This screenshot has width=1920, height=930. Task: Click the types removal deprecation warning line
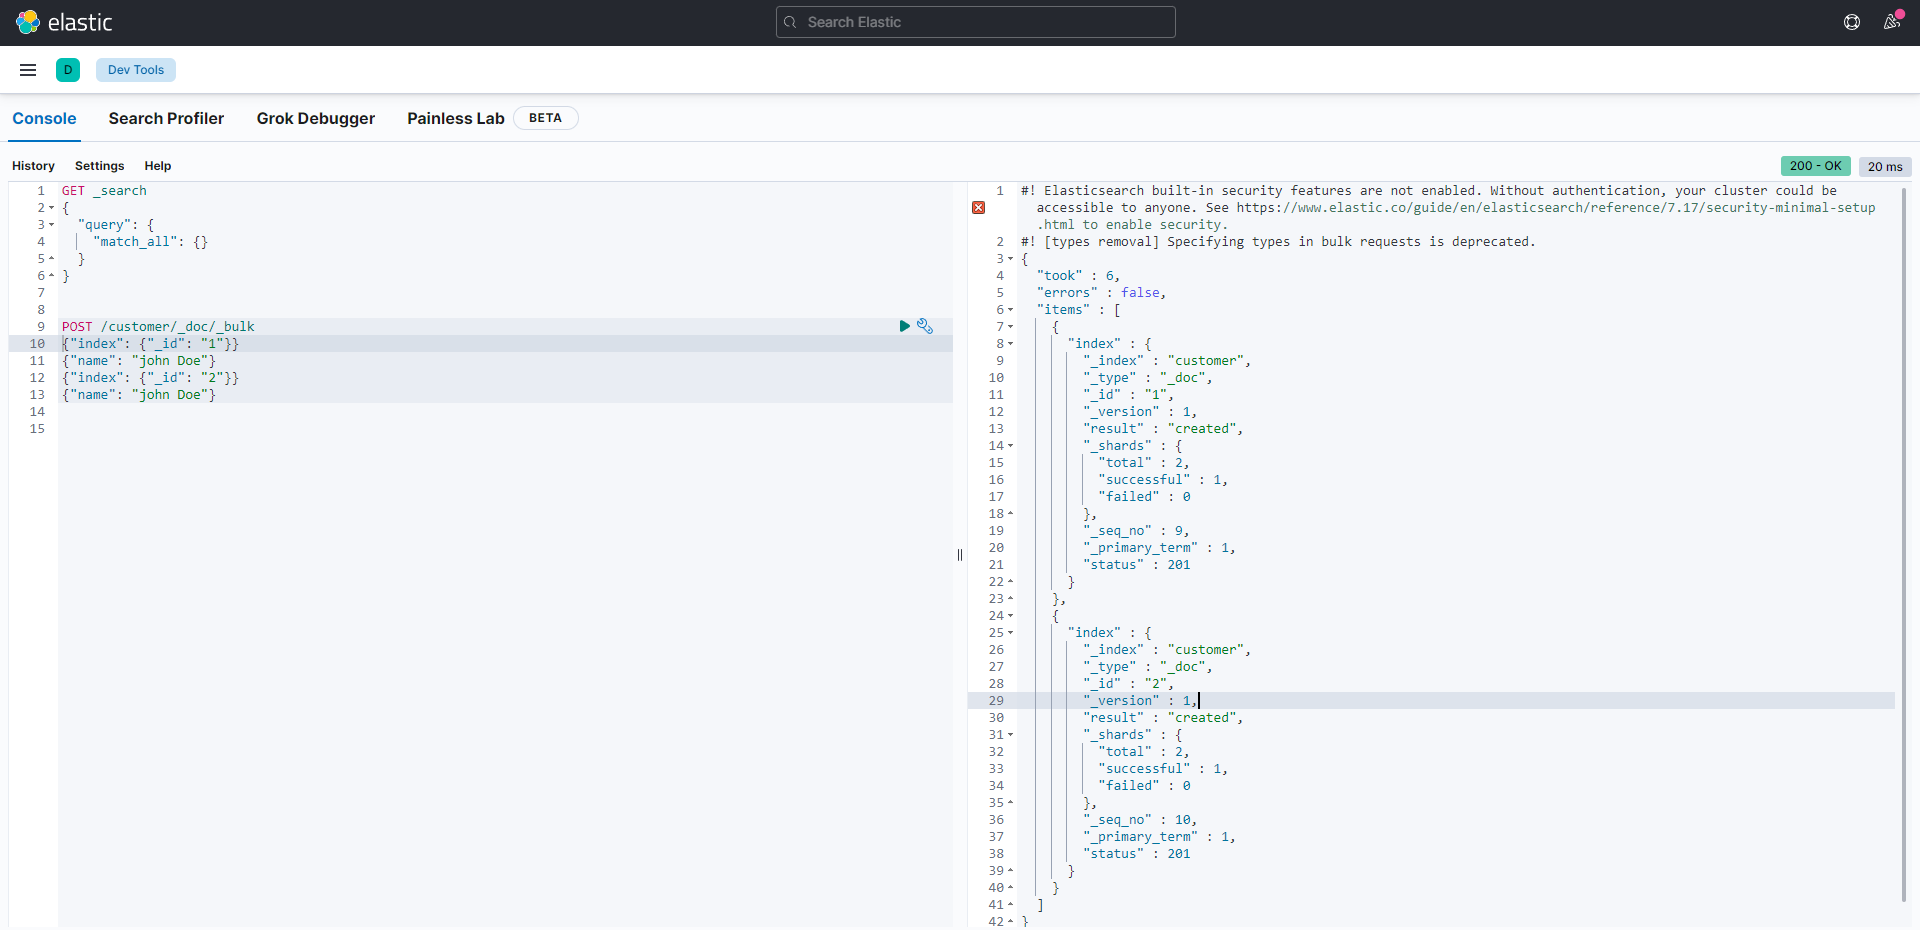click(1278, 242)
